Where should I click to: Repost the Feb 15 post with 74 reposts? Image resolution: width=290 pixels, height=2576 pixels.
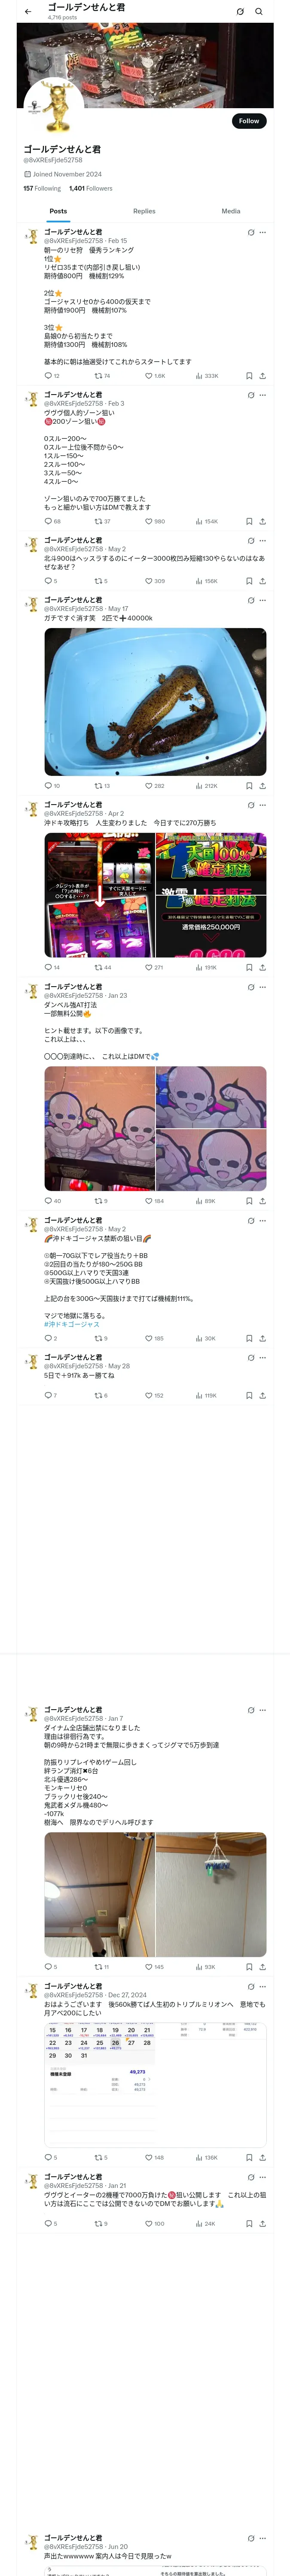98,376
